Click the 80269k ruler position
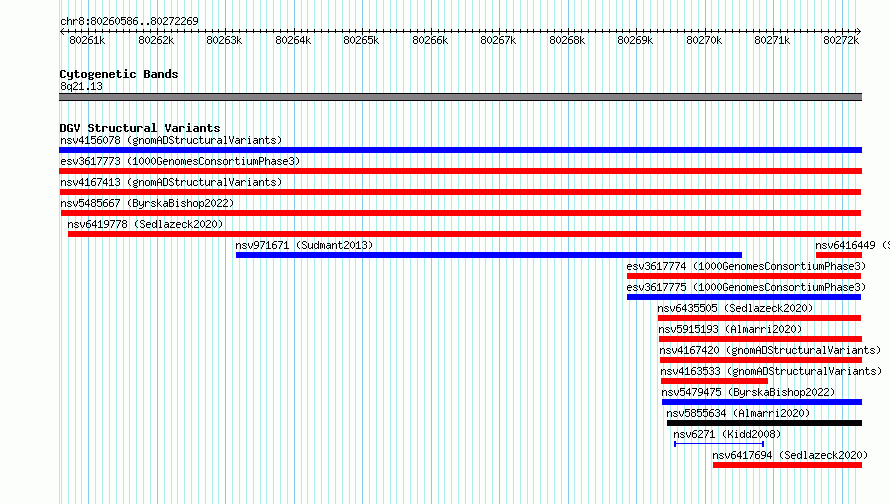Viewport: 890px width, 504px height. tap(635, 40)
